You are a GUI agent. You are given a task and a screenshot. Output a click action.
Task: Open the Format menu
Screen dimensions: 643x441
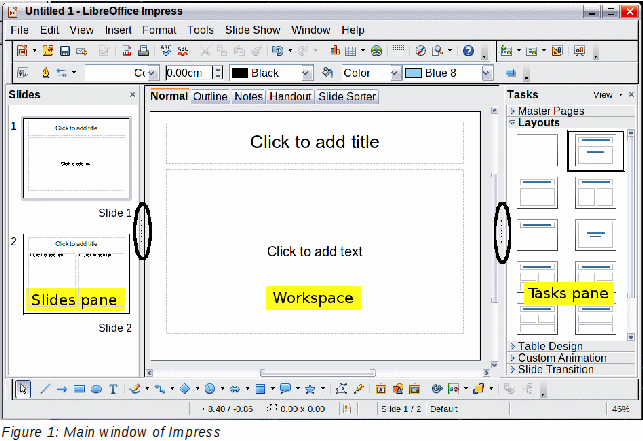pos(159,30)
